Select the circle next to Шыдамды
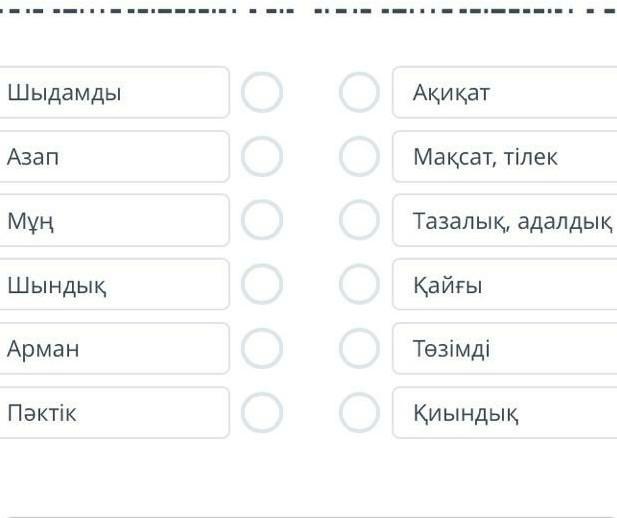This screenshot has height=518, width=617. point(262,93)
